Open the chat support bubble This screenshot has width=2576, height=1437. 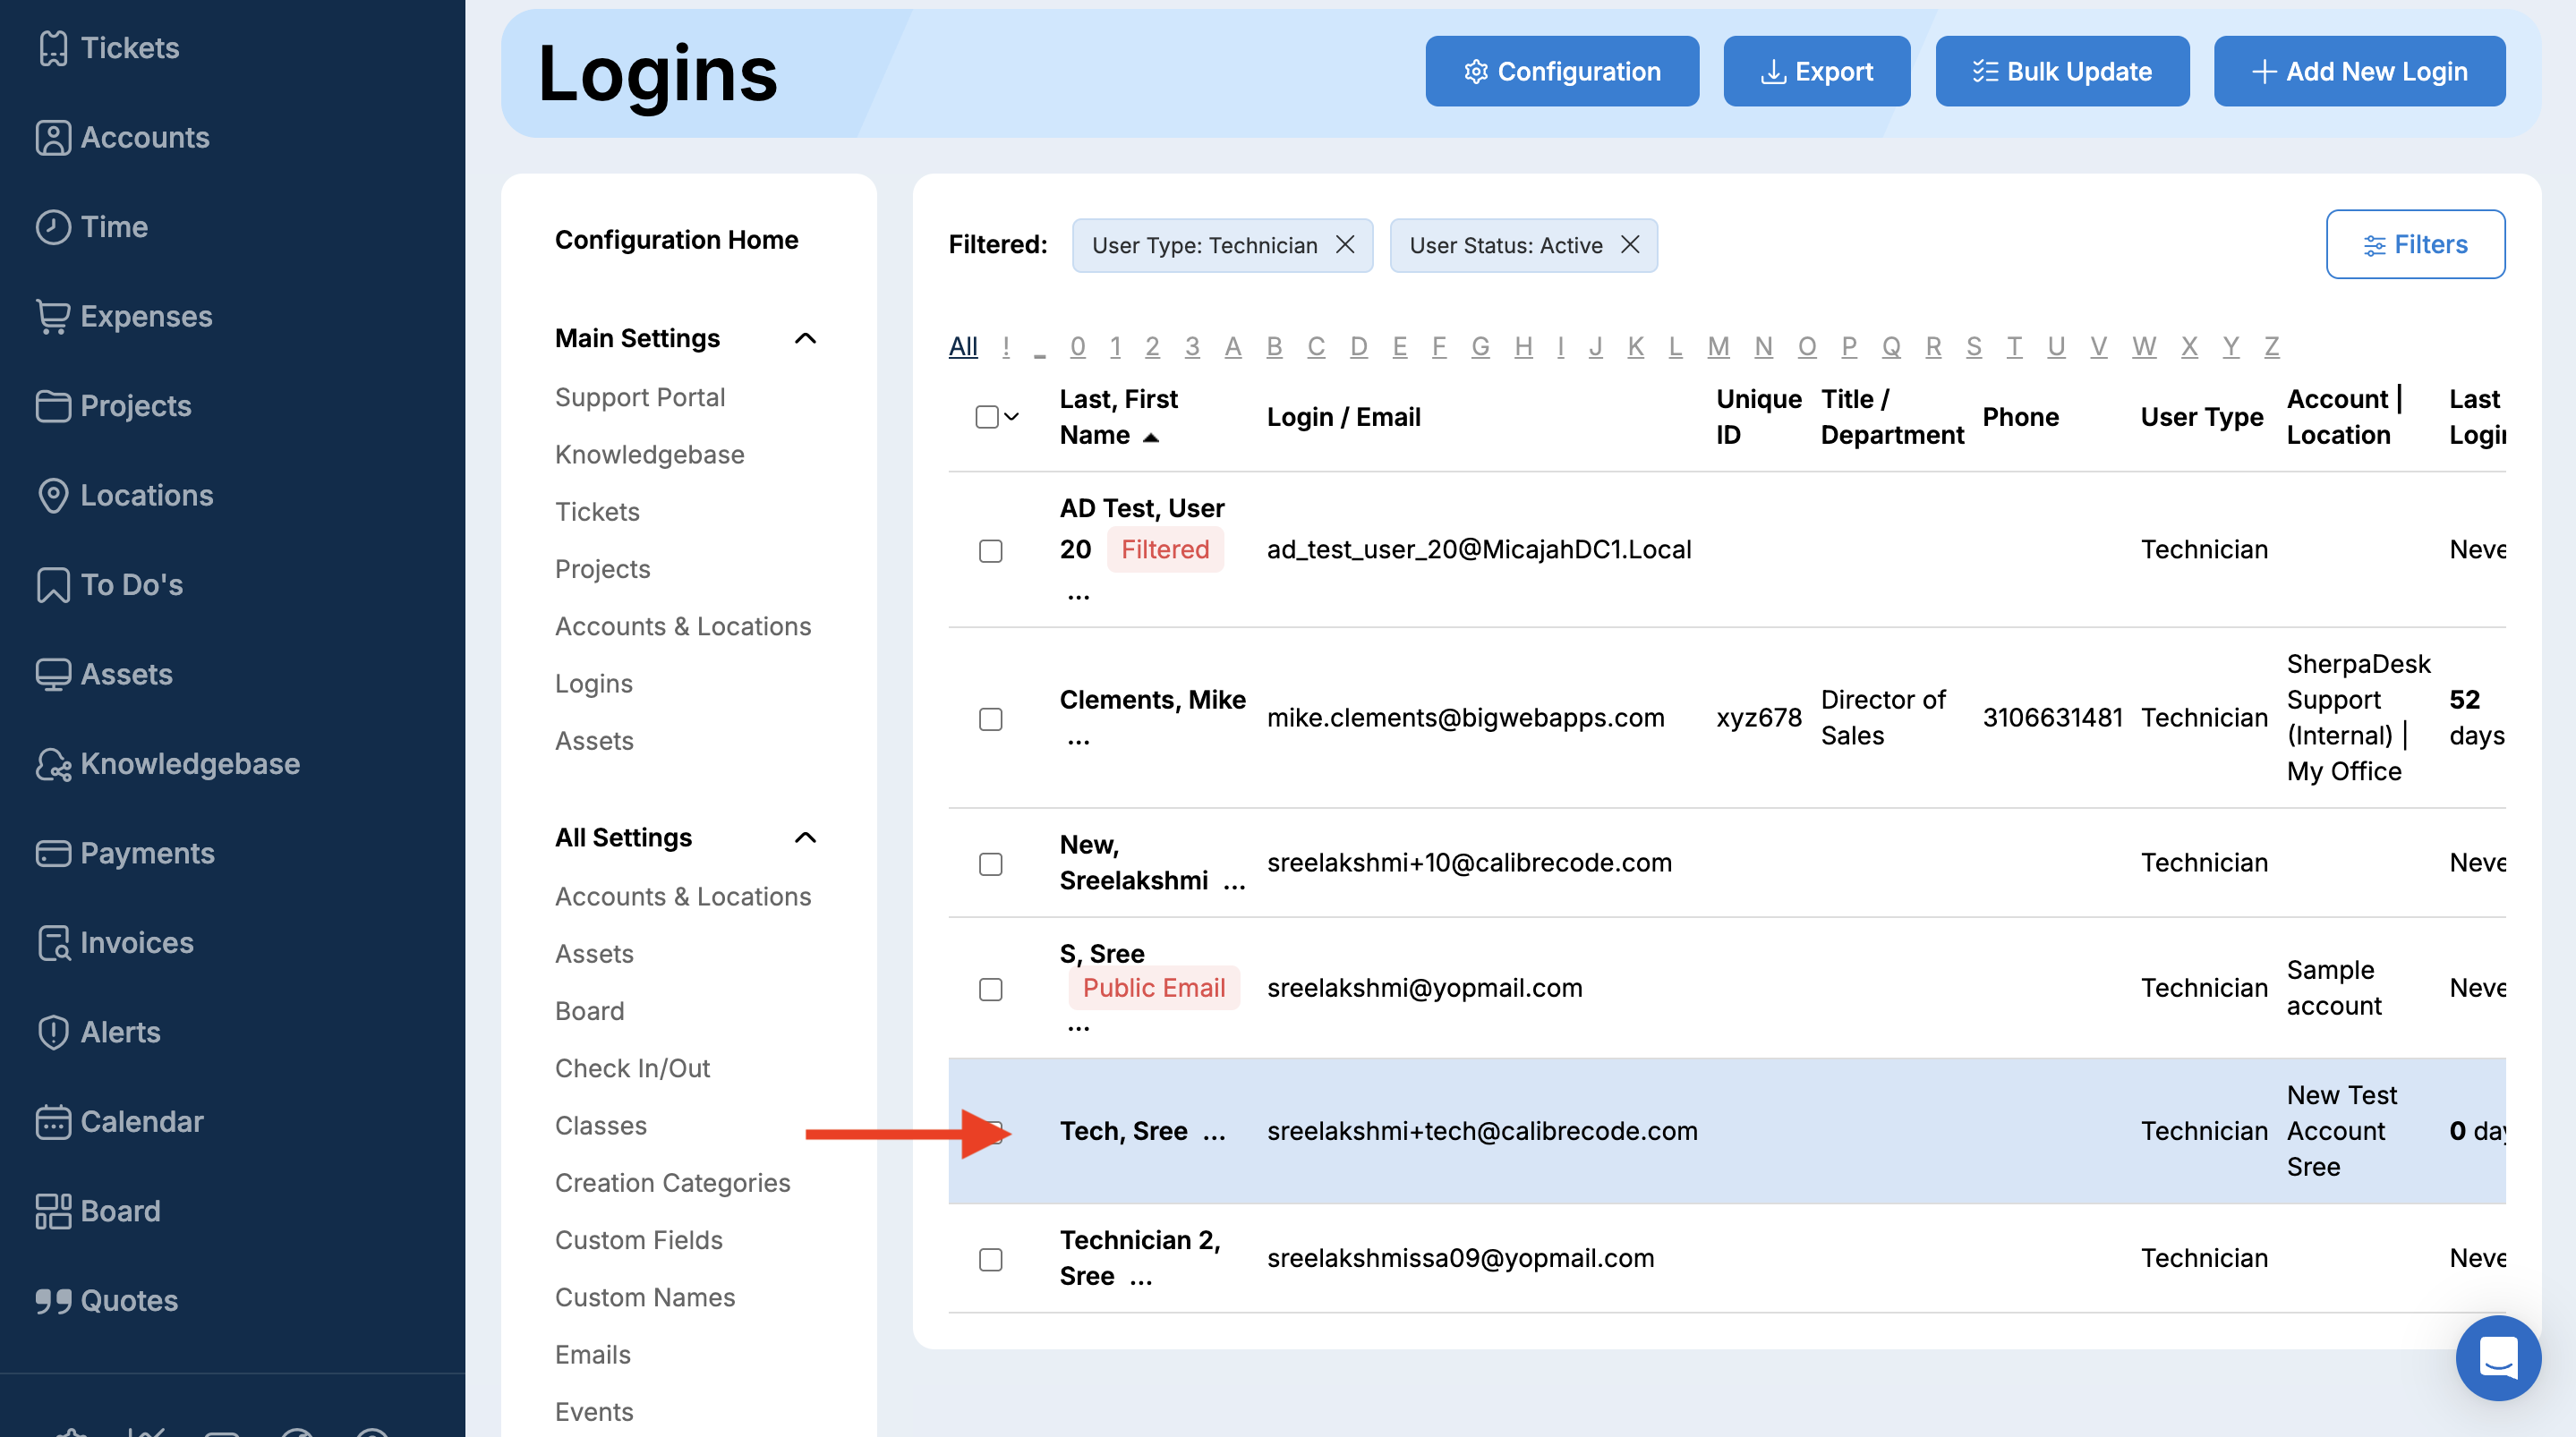click(x=2497, y=1358)
